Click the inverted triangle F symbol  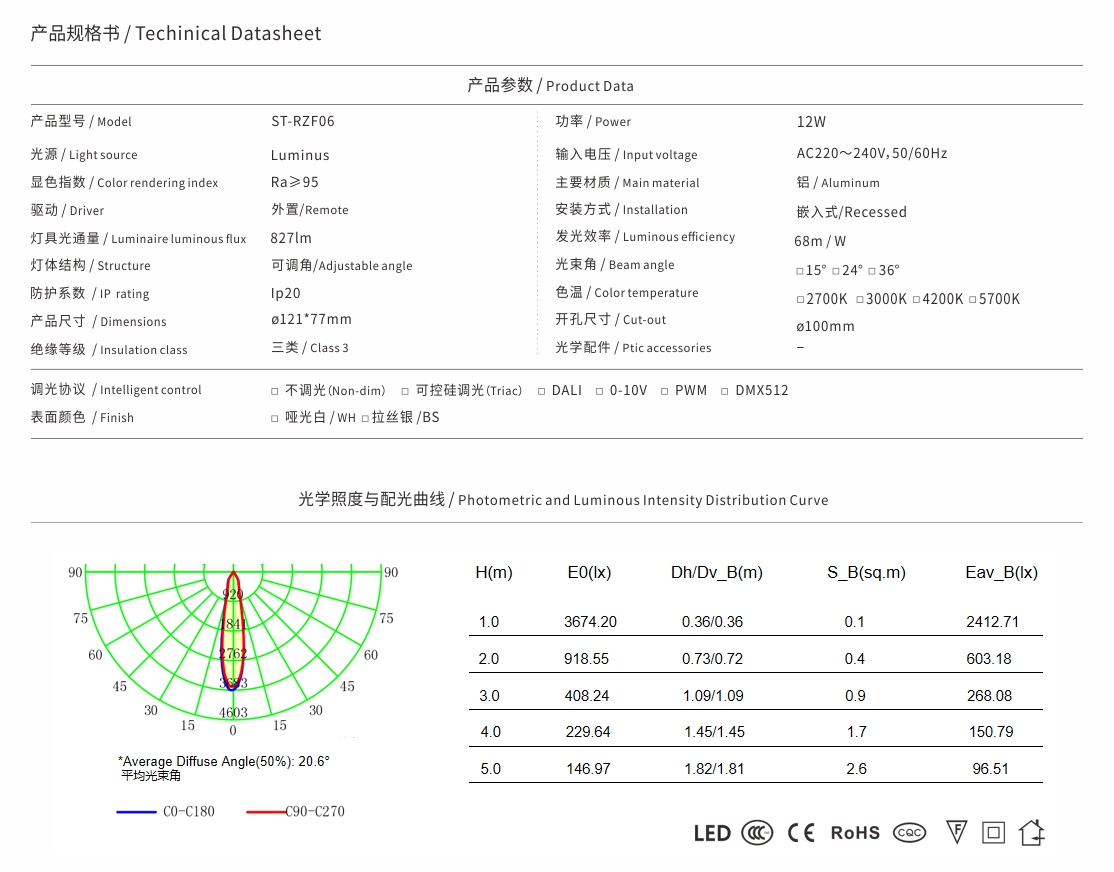pyautogui.click(x=956, y=832)
